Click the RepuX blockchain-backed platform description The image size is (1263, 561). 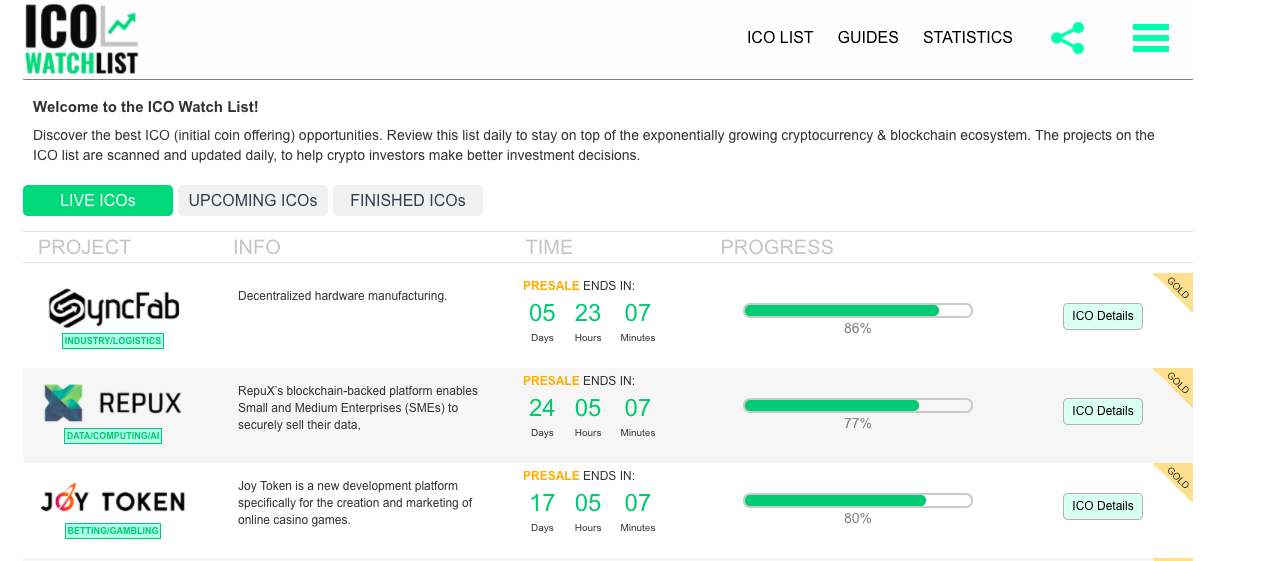point(358,408)
